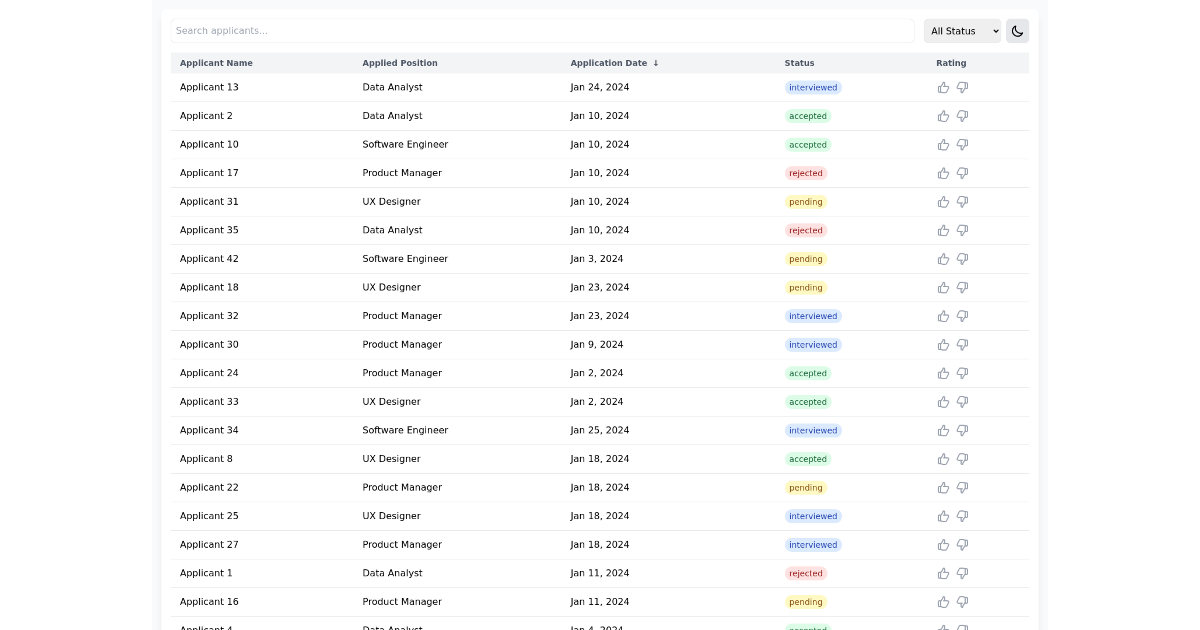
Task: Give thumbs down to Applicant 1
Action: (x=962, y=573)
